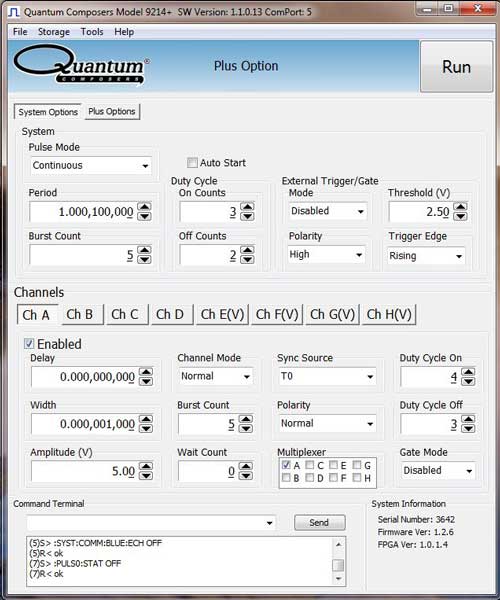
Task: Raise Amplitude (V) with up arrow
Action: [x=146, y=466]
